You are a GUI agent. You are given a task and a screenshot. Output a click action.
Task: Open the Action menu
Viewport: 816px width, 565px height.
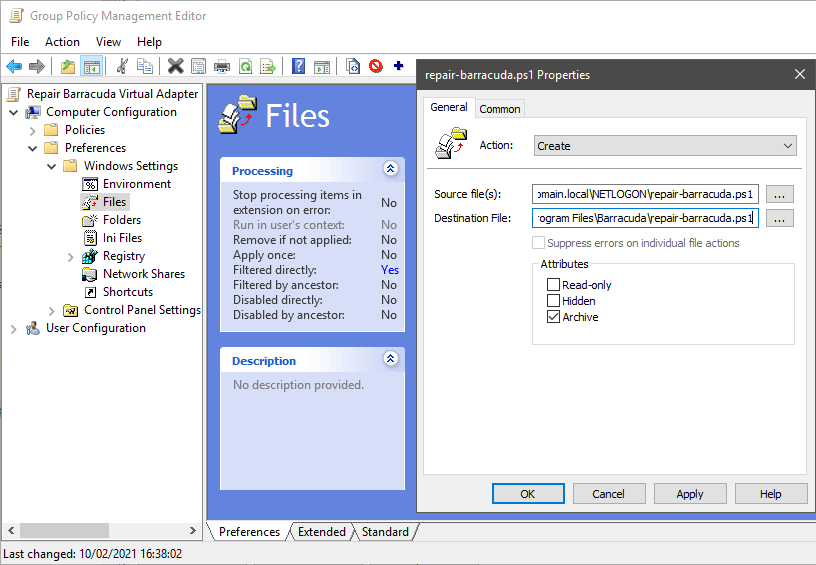[62, 42]
